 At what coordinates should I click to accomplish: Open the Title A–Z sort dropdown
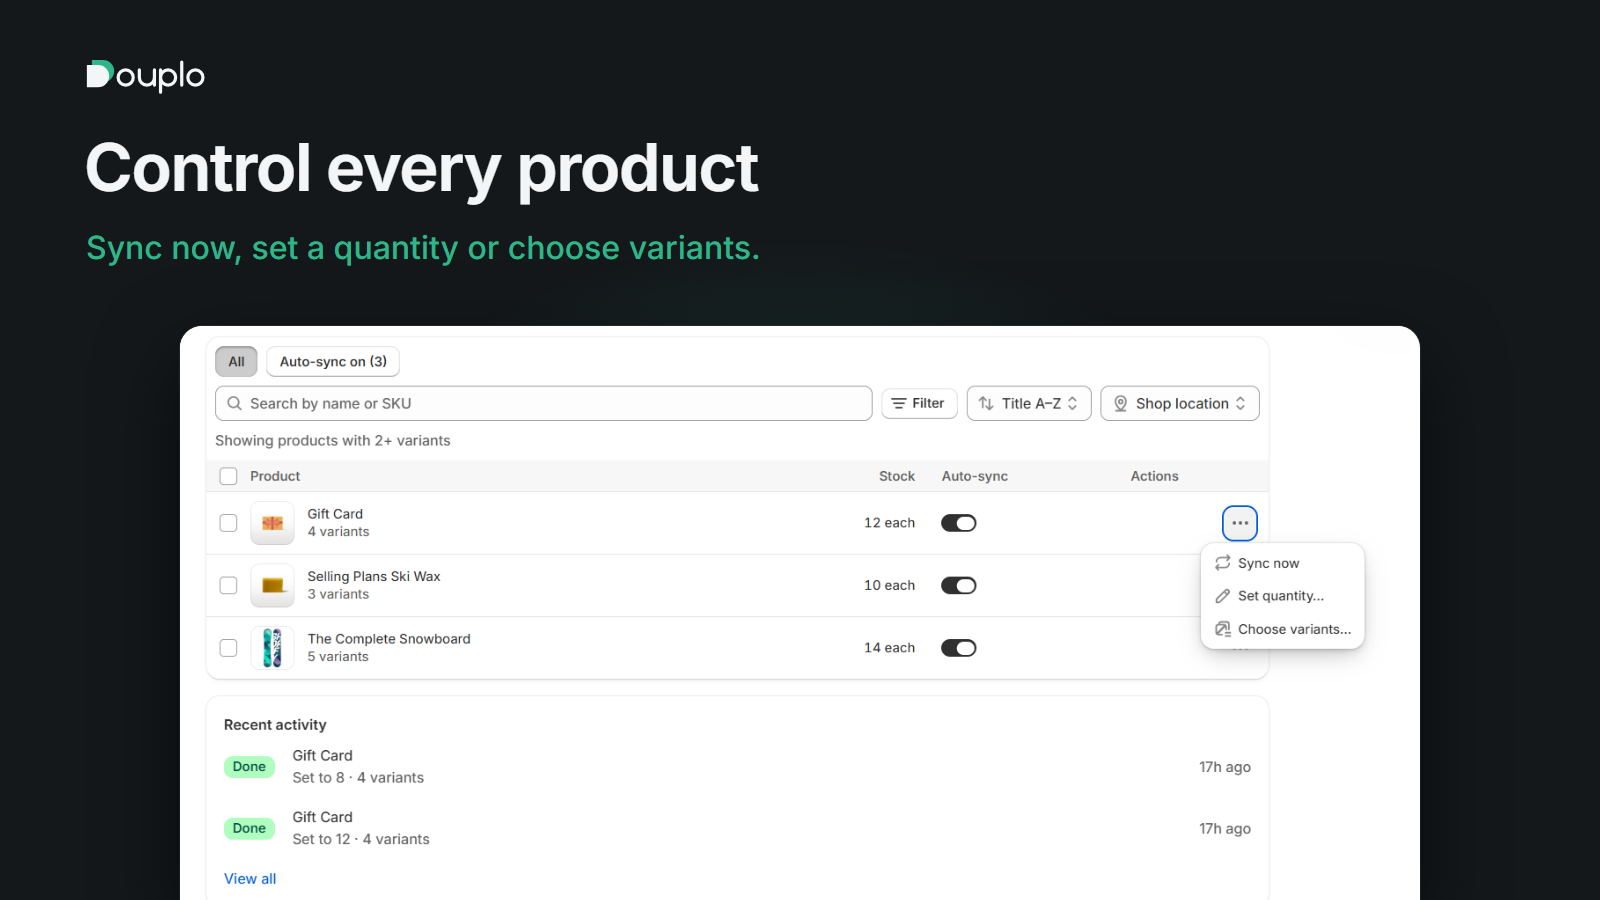pos(1029,404)
